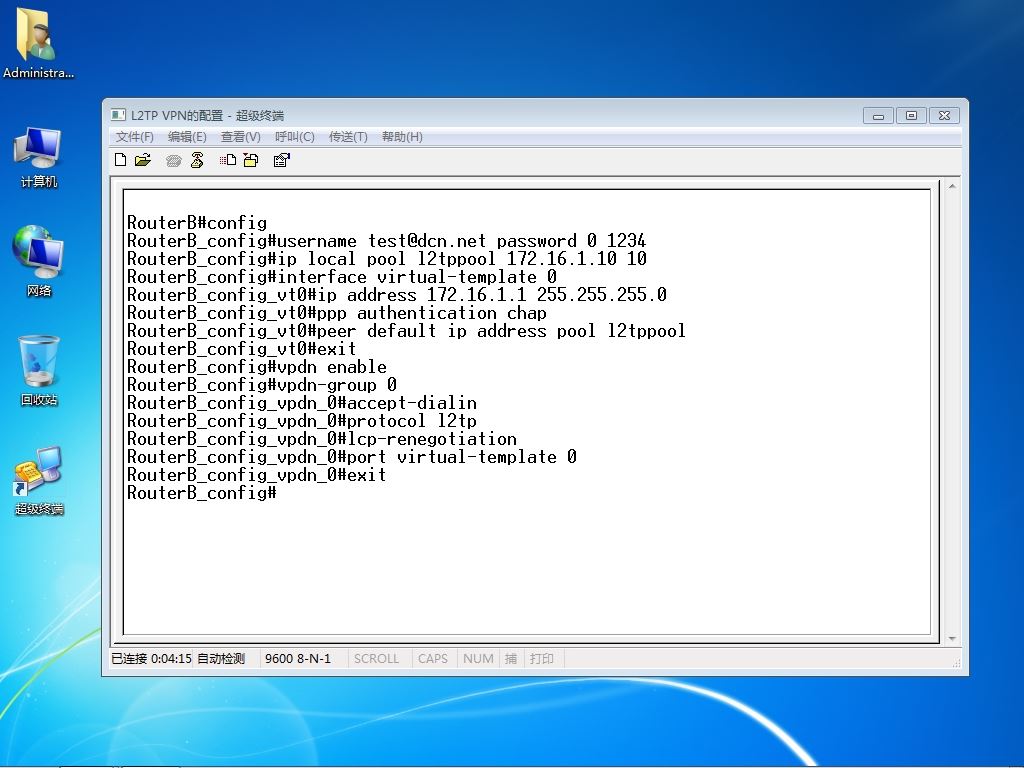
Task: Click the terminal scrollbar down arrow
Action: [x=952, y=639]
